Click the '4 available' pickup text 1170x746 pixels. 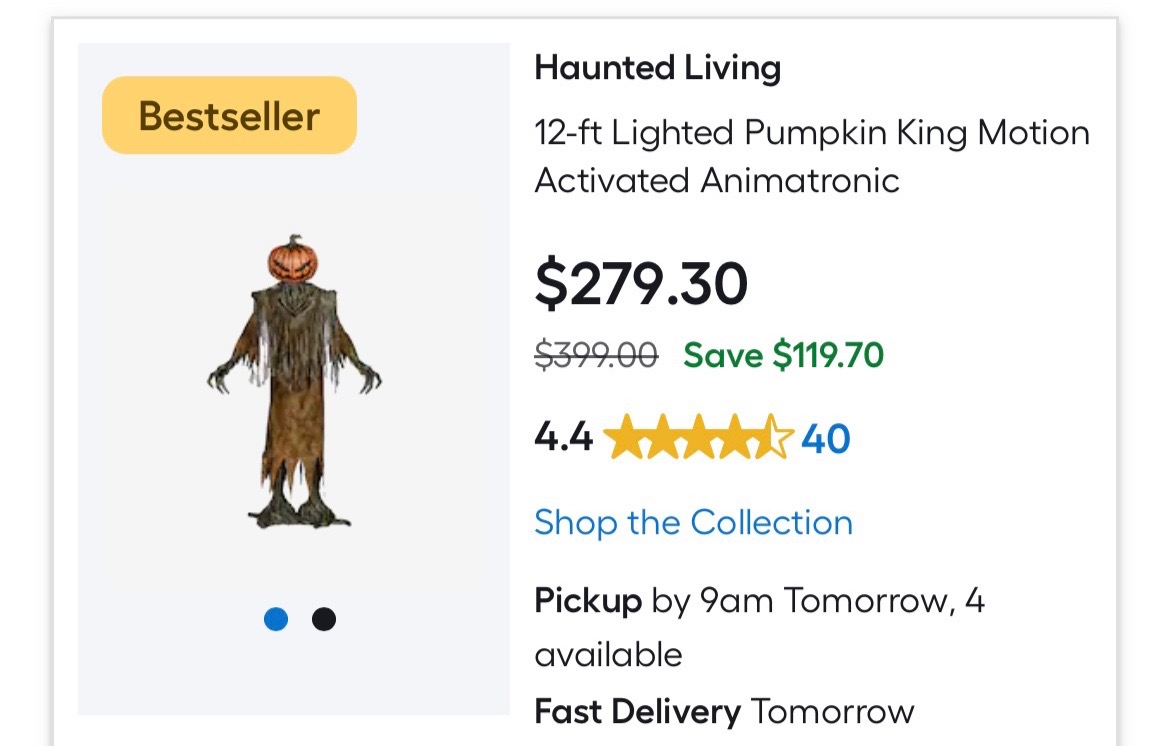[760, 627]
